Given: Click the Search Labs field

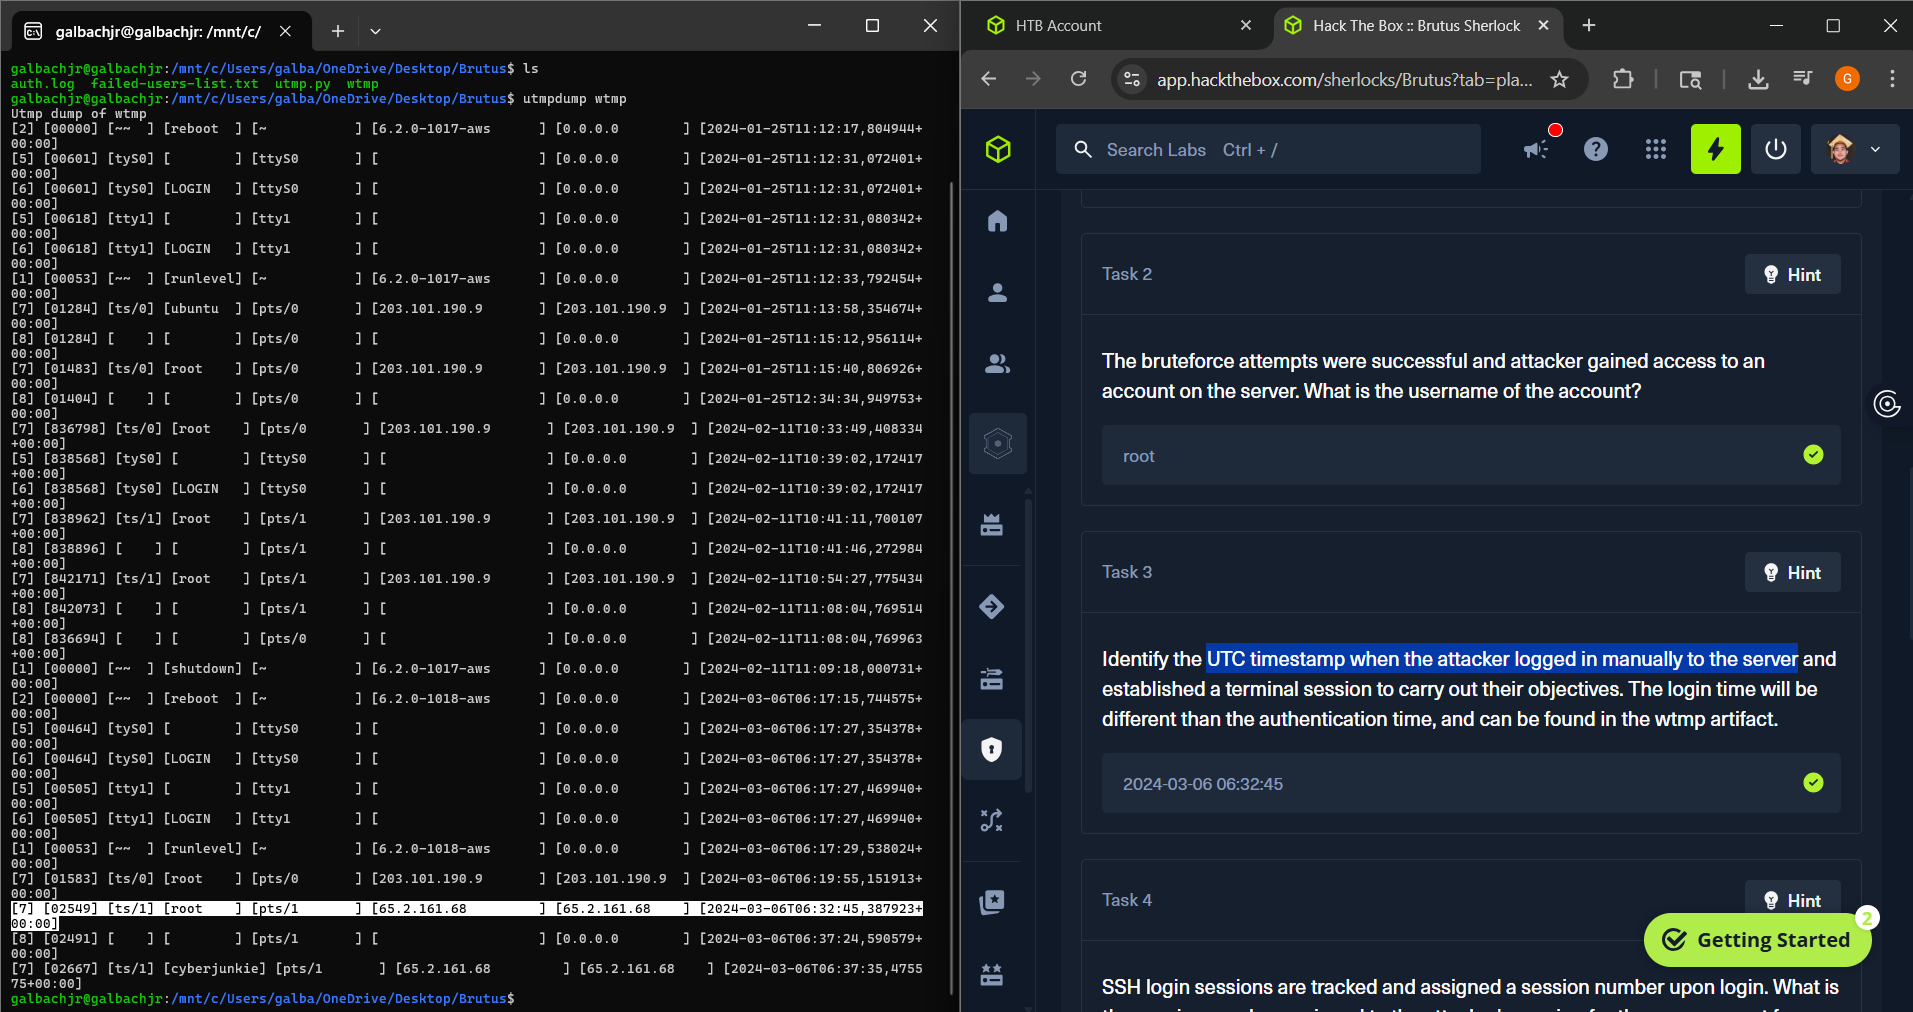Looking at the screenshot, I should (x=1268, y=149).
